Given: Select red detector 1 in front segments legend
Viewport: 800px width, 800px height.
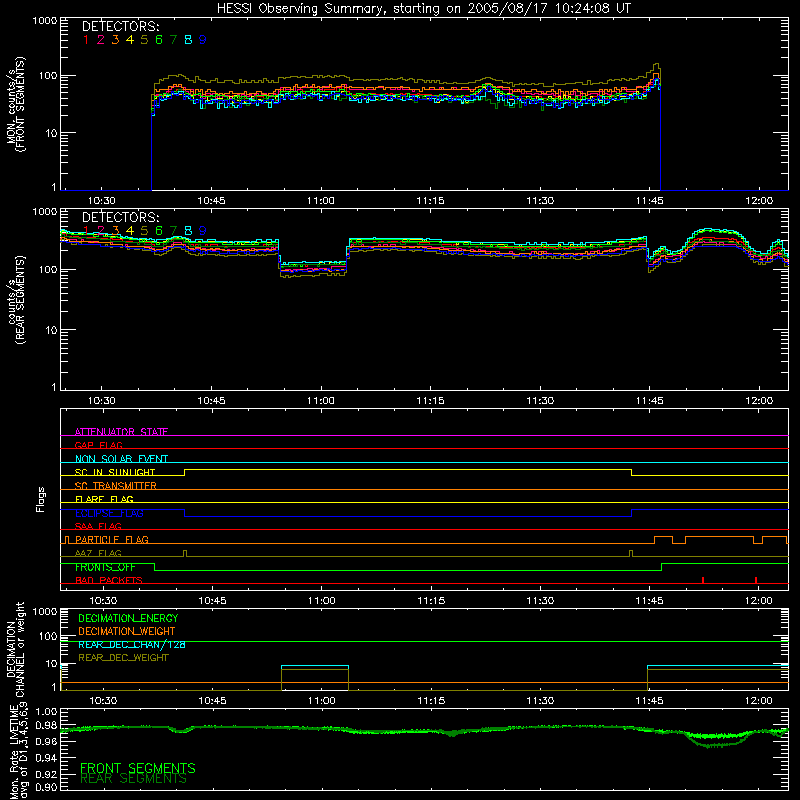Looking at the screenshot, I should (86, 40).
